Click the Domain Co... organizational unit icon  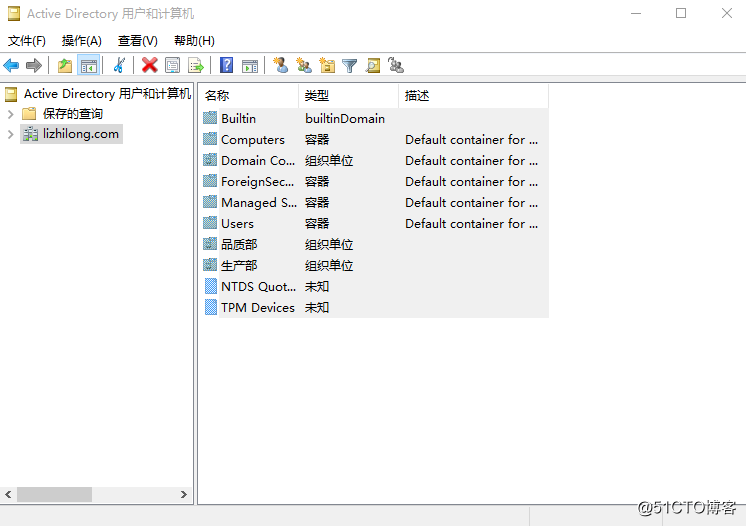210,160
